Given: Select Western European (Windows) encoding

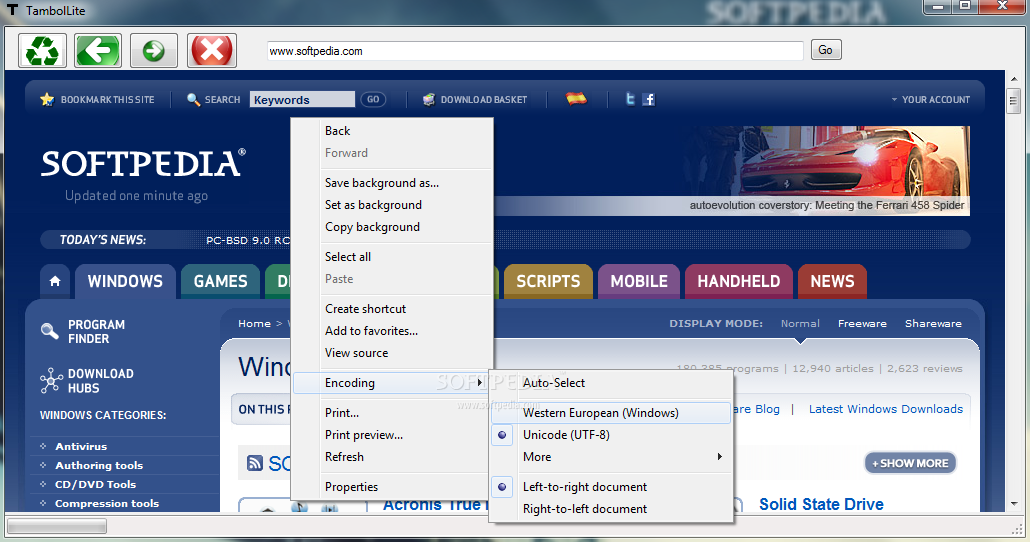Looking at the screenshot, I should [x=611, y=413].
